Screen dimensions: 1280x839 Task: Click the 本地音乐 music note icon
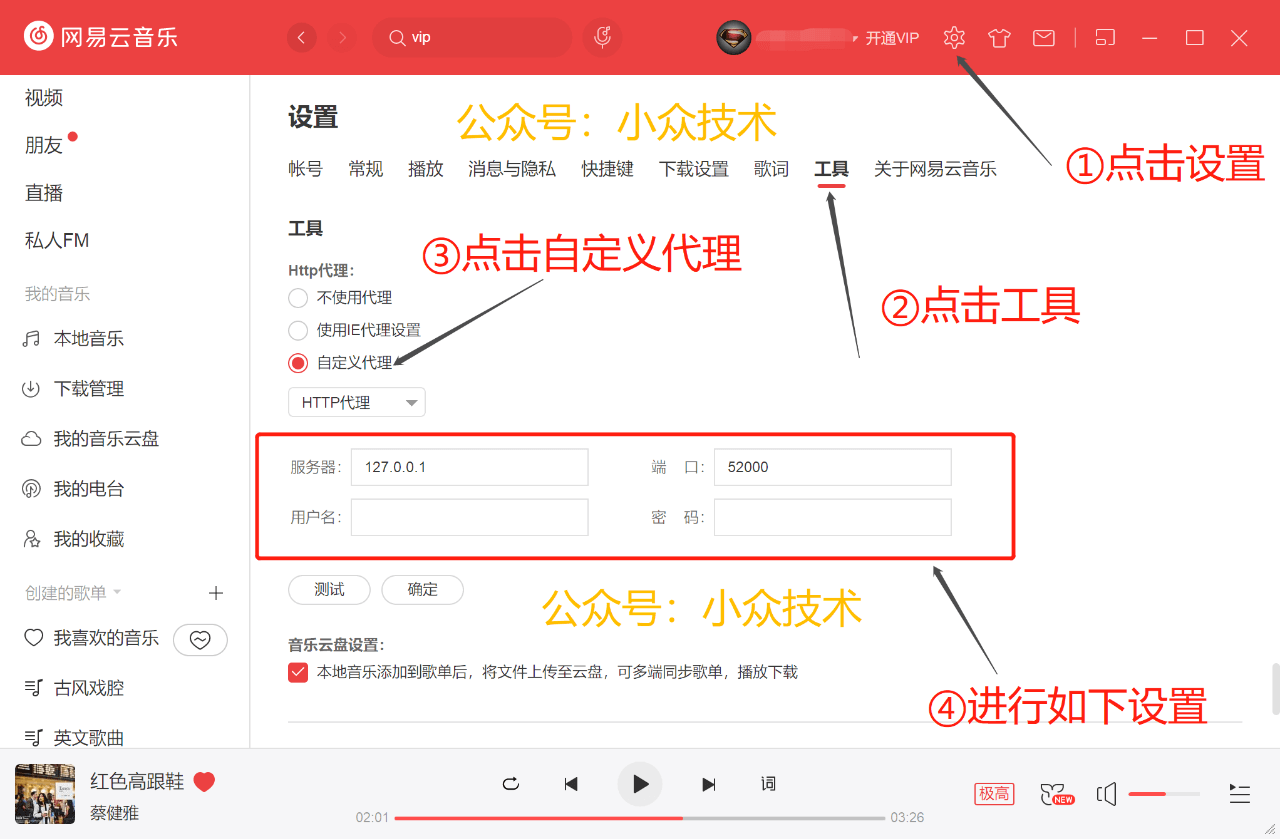pos(32,339)
